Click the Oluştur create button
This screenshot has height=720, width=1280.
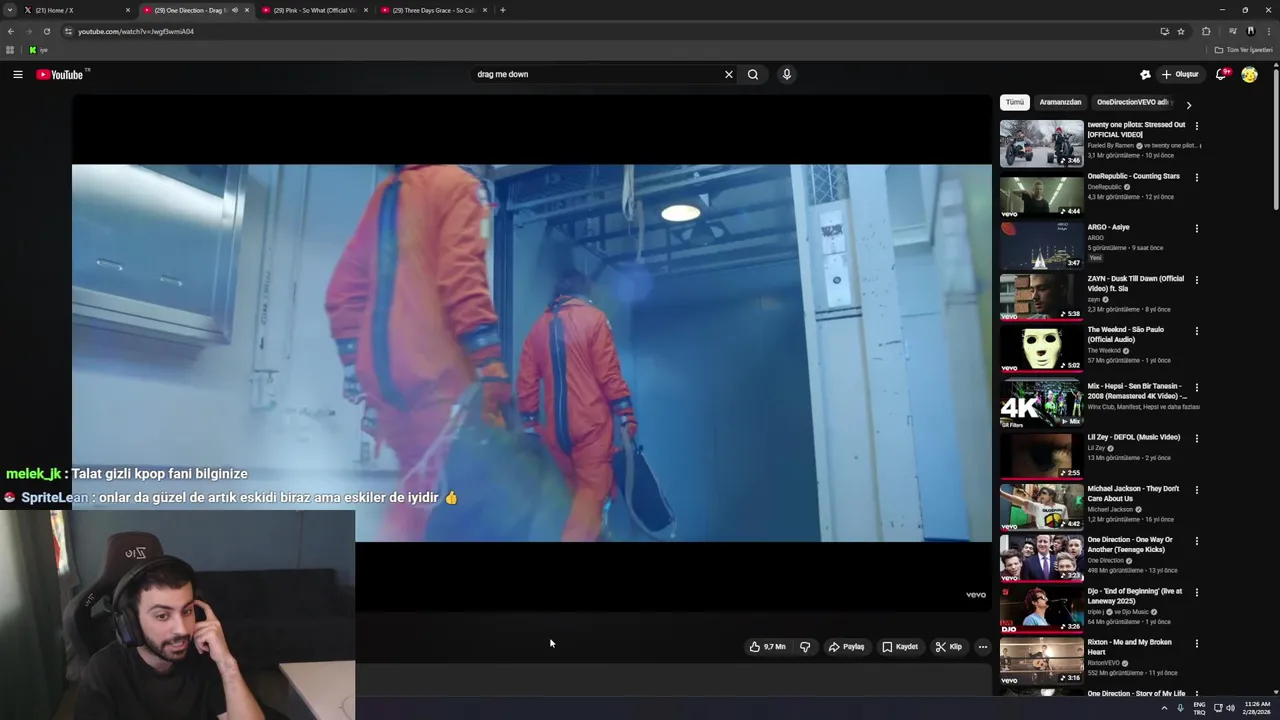1180,74
